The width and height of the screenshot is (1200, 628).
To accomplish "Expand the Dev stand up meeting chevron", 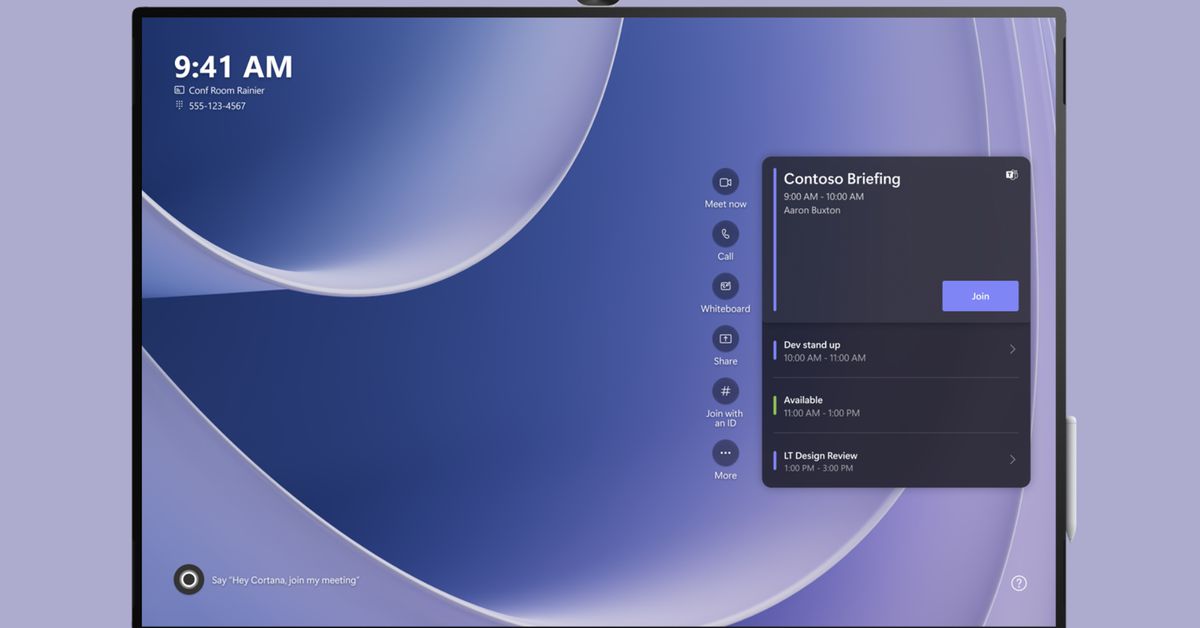I will [1012, 349].
